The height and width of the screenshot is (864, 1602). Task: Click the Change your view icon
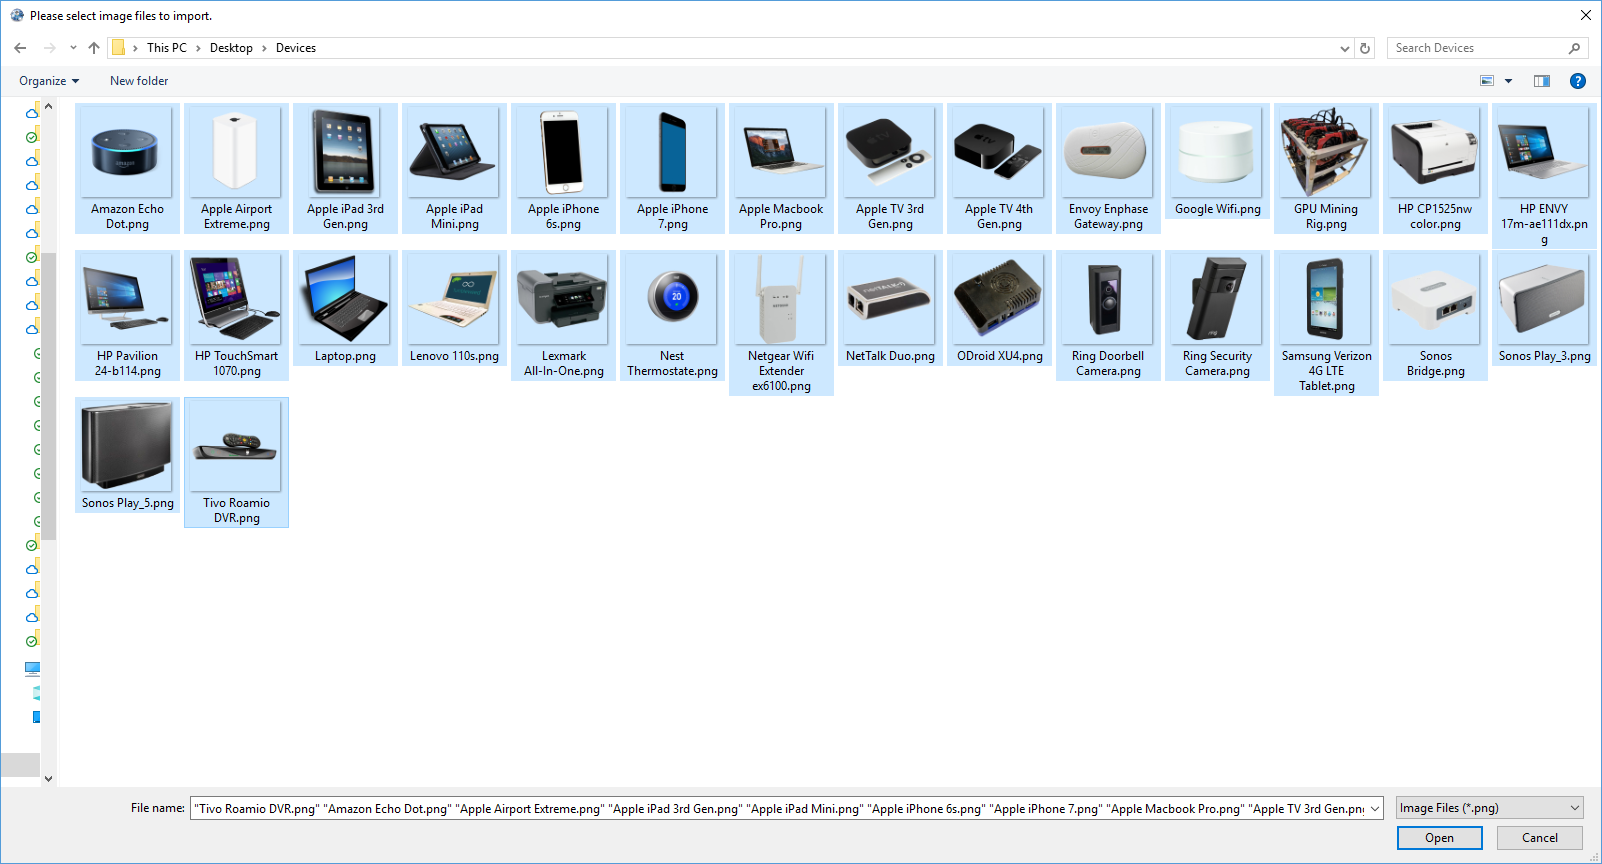coord(1487,81)
